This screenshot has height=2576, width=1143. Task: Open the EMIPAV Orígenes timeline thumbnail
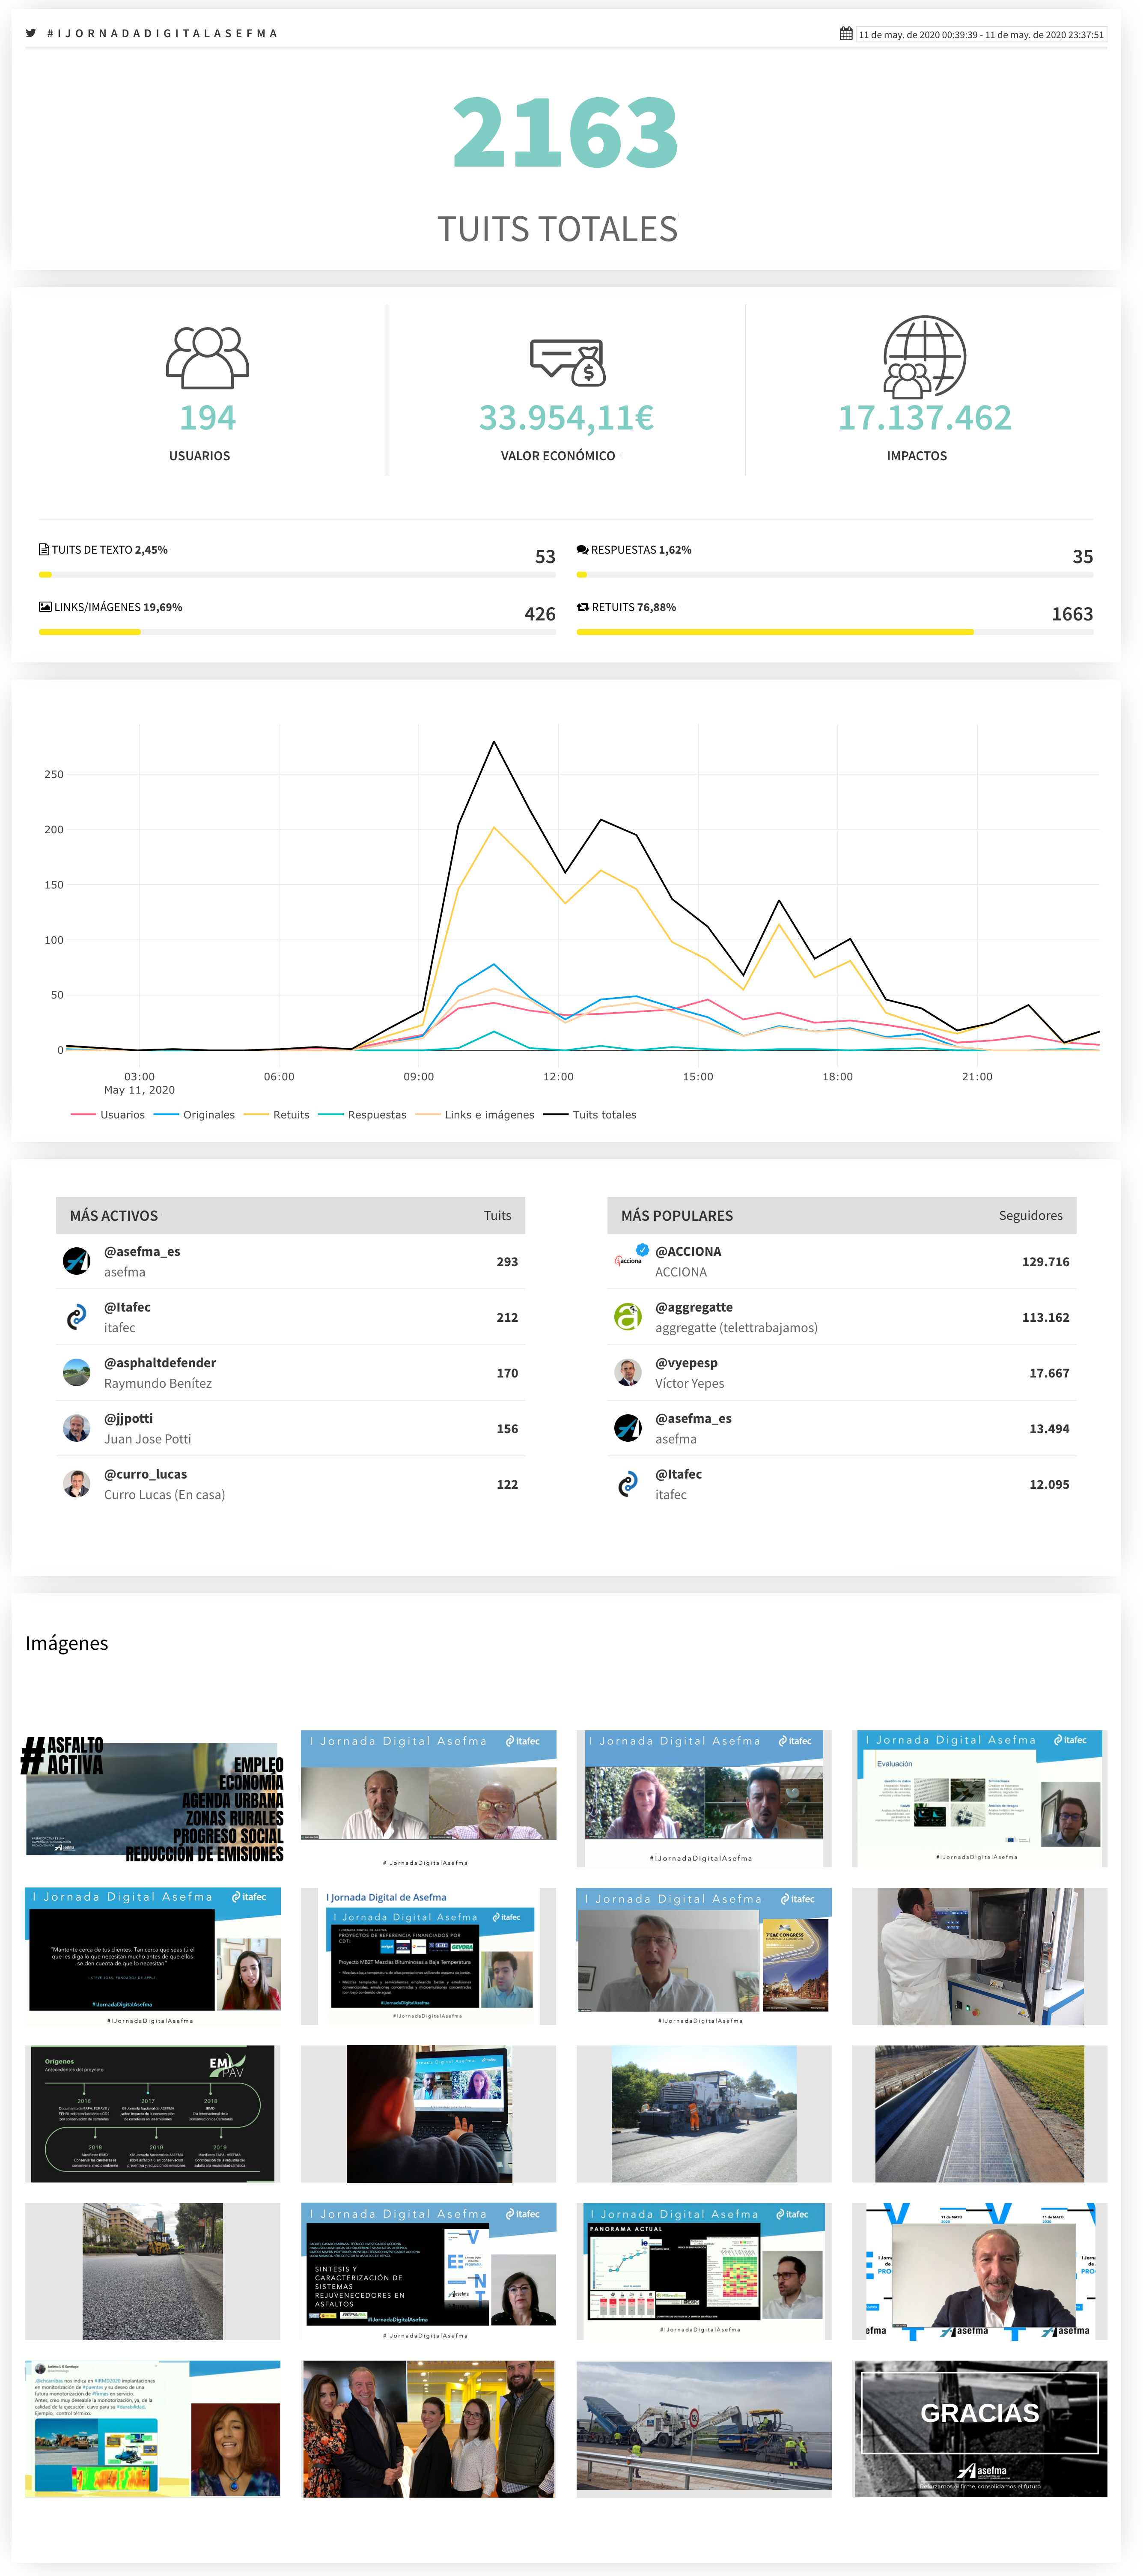click(153, 2114)
